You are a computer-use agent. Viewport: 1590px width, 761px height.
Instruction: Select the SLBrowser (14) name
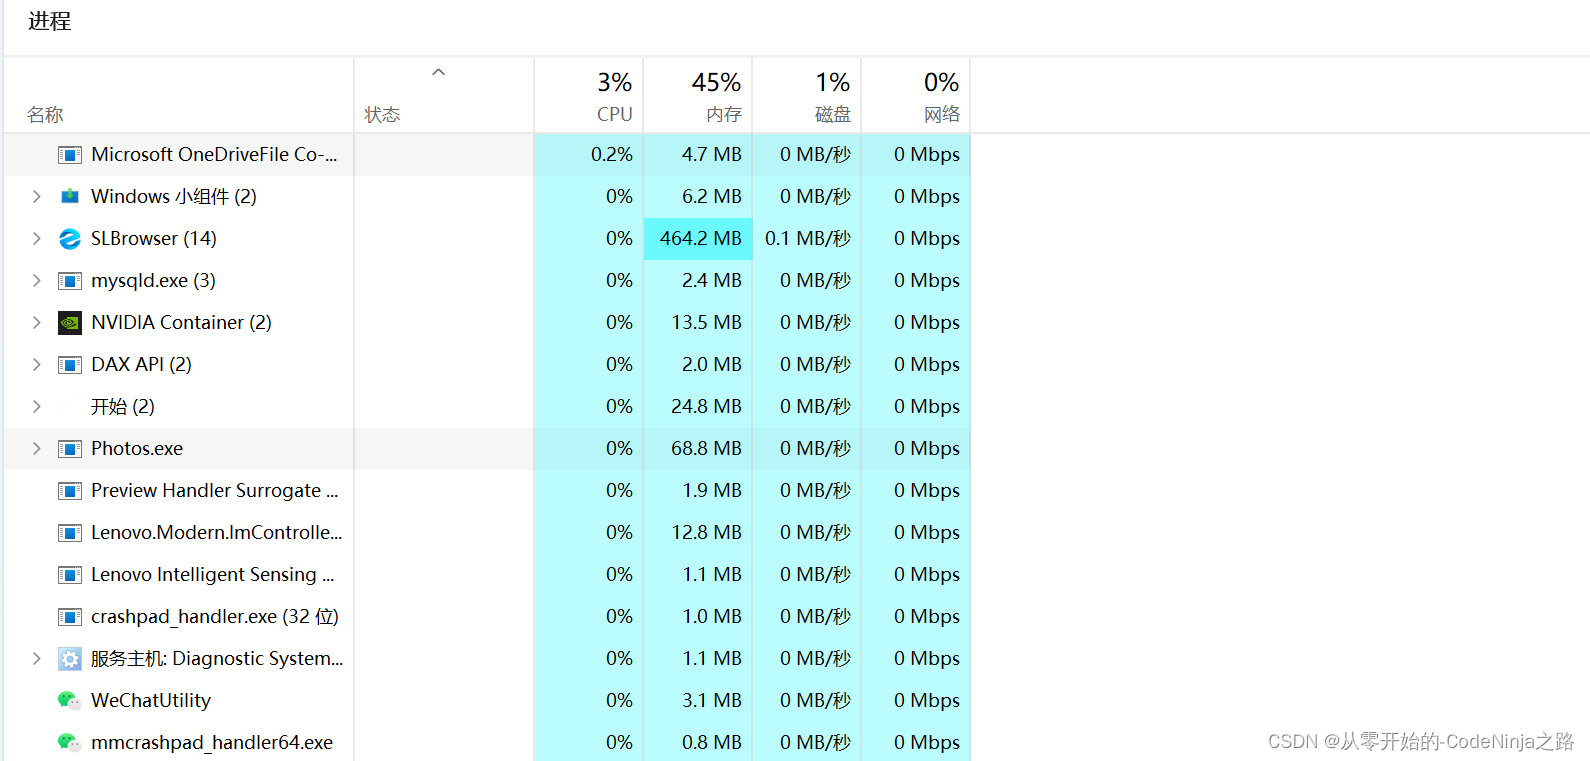pos(154,239)
